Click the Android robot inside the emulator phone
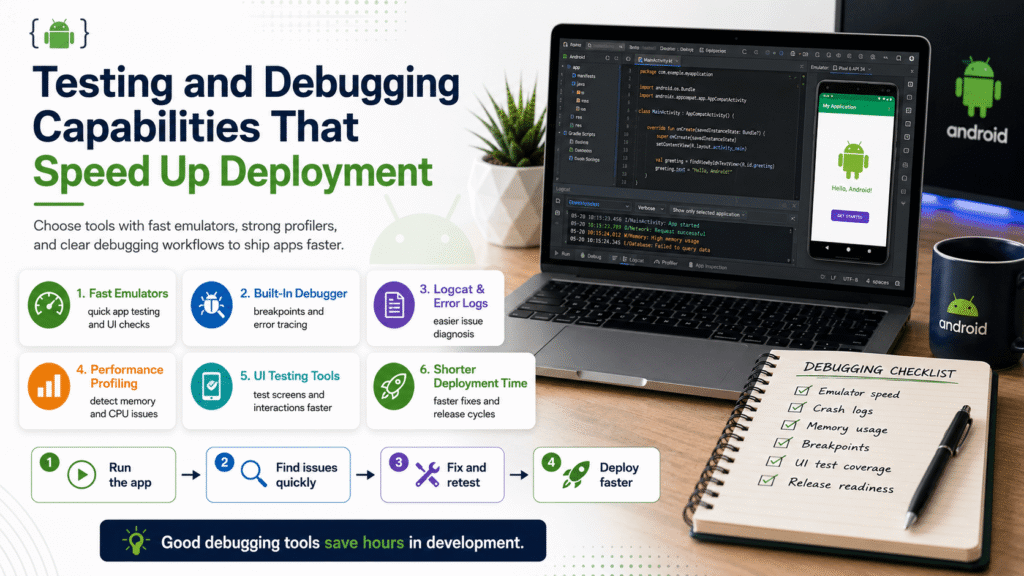Image resolution: width=1024 pixels, height=576 pixels. pyautogui.click(x=853, y=159)
